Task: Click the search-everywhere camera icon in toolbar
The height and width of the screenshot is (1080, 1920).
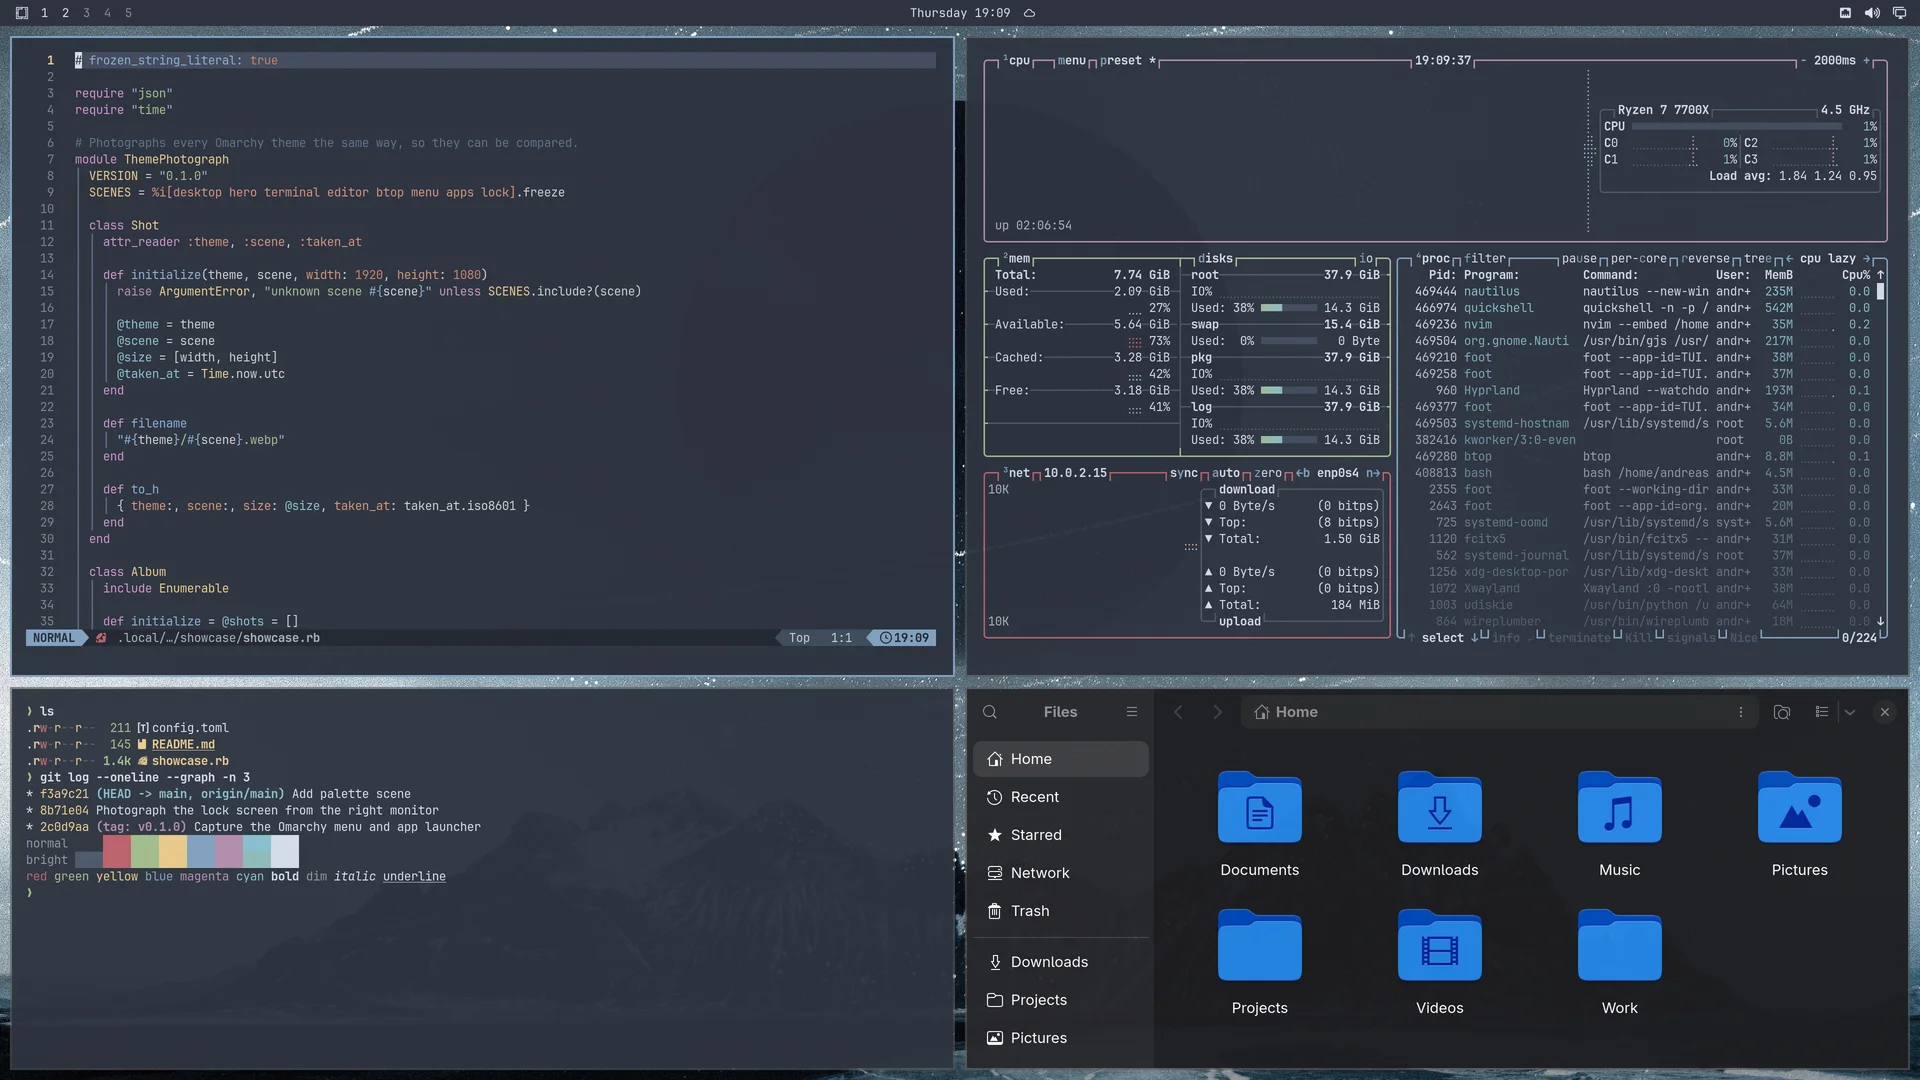Action: [1782, 712]
